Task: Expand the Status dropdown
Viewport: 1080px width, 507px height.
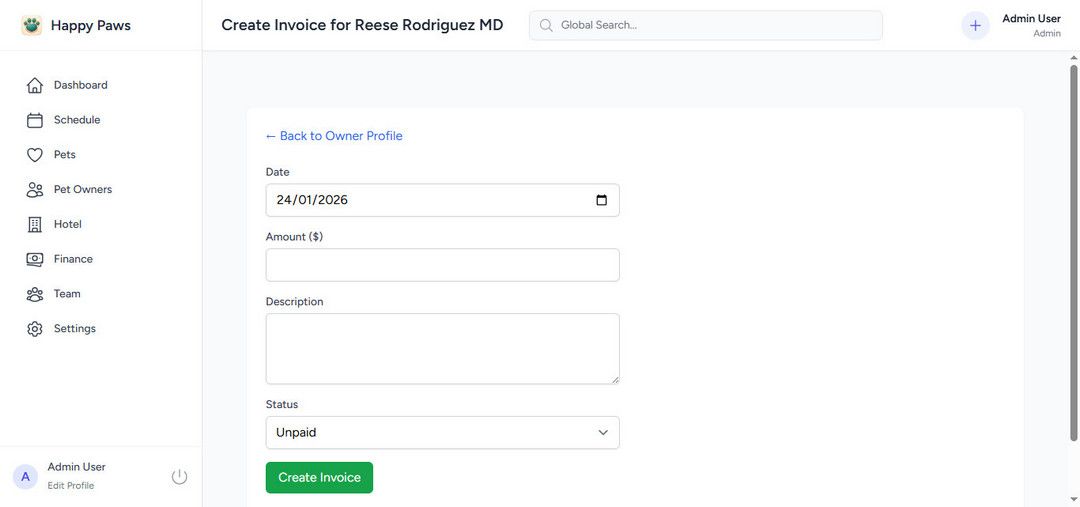Action: point(442,433)
